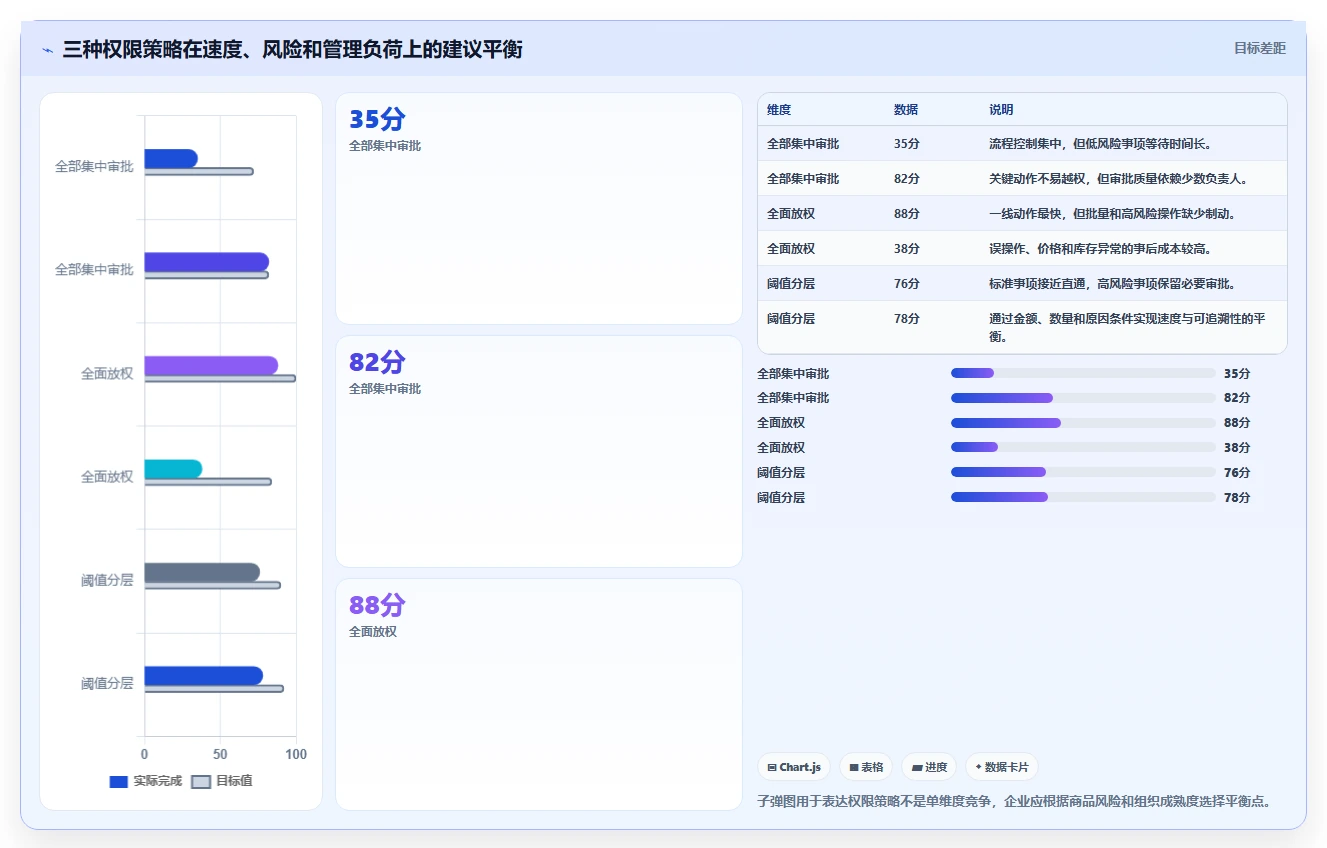Click the progress bar showing 82分

pos(1083,398)
